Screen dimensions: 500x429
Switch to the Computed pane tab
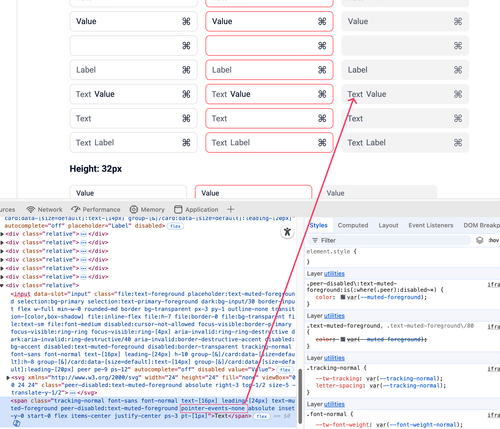[353, 225]
